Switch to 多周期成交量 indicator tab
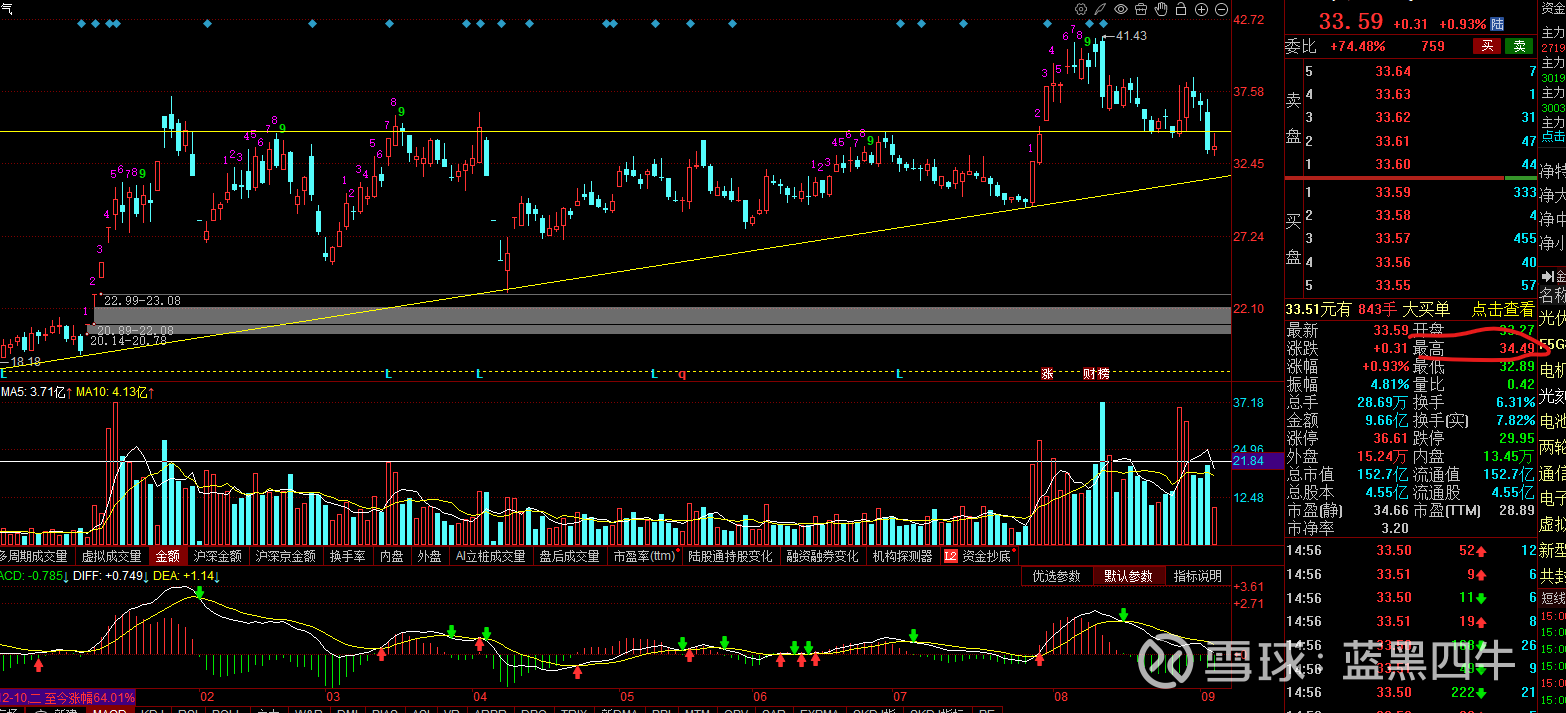 (33, 556)
